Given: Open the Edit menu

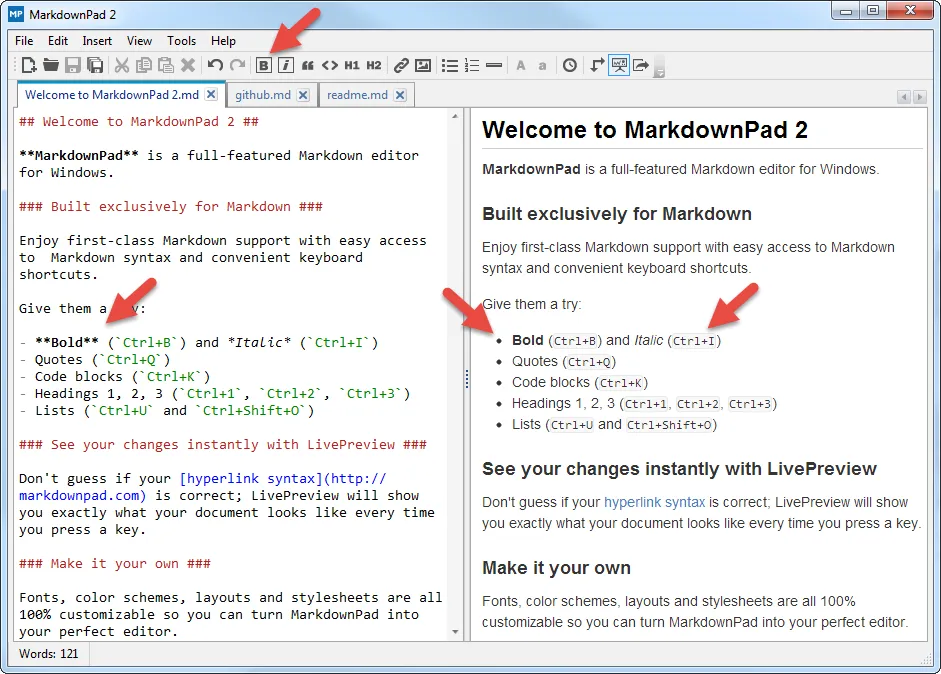Looking at the screenshot, I should [x=58, y=41].
